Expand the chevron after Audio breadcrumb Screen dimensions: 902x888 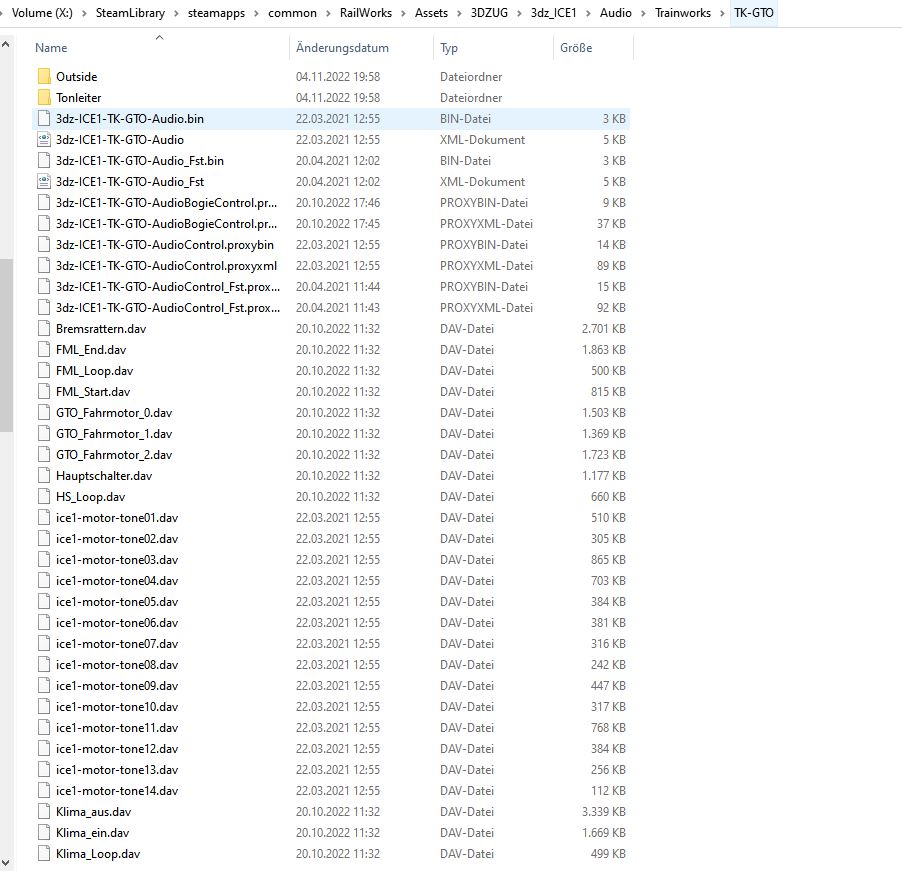pos(643,13)
